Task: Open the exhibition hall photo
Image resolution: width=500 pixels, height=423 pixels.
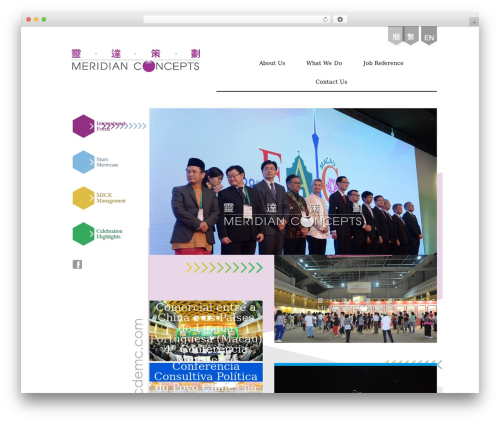Action: click(355, 299)
